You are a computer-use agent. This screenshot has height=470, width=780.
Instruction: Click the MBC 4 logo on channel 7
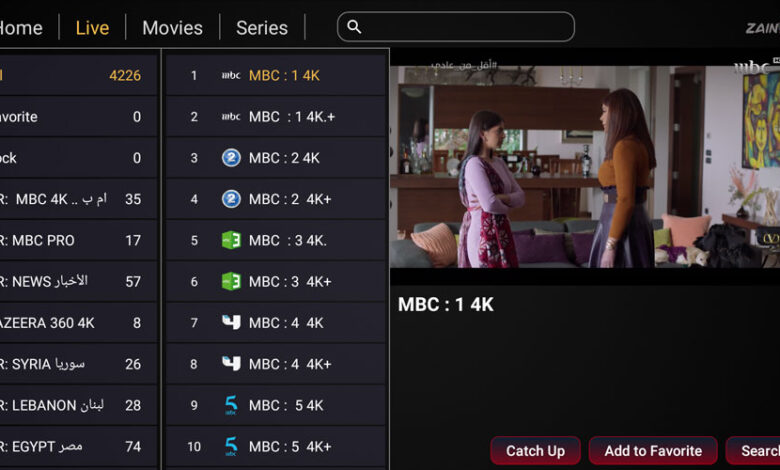[231, 322]
